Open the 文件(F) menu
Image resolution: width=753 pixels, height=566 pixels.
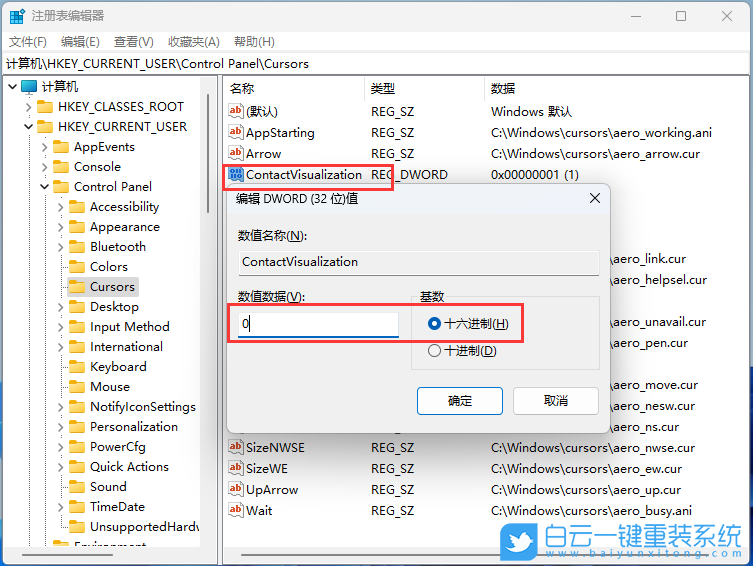(x=28, y=42)
